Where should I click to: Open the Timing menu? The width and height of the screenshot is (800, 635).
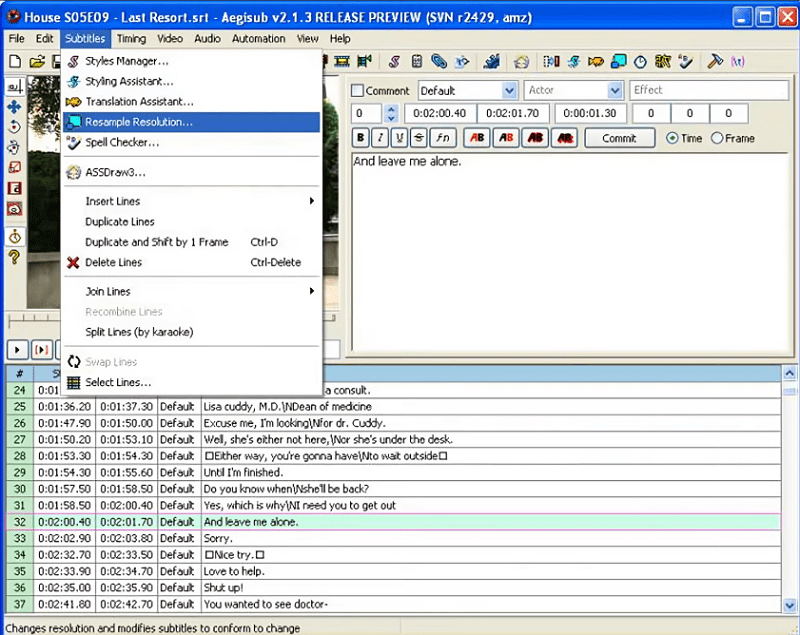coord(131,38)
